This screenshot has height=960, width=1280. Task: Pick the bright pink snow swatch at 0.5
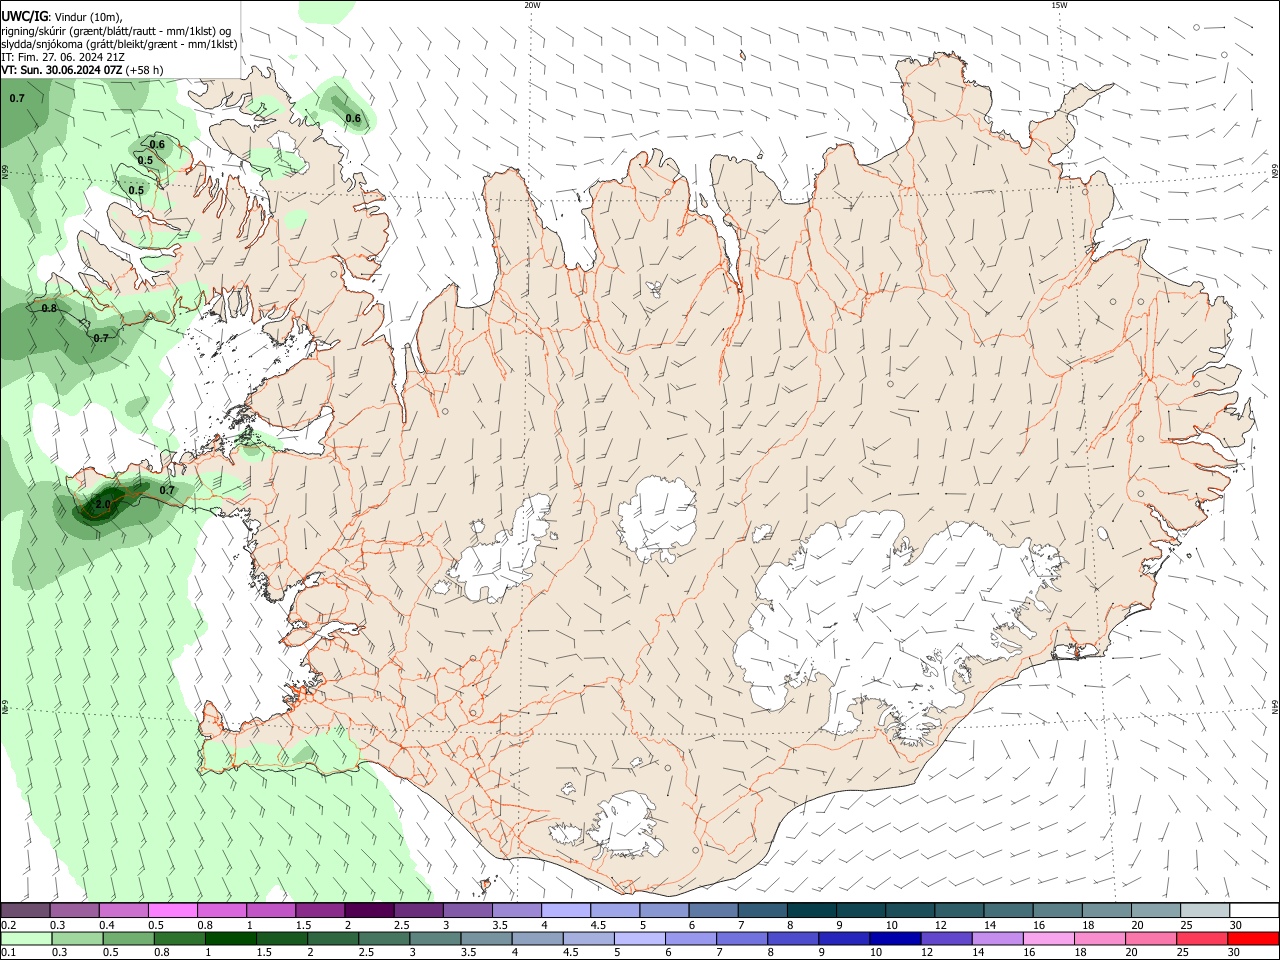pos(172,910)
